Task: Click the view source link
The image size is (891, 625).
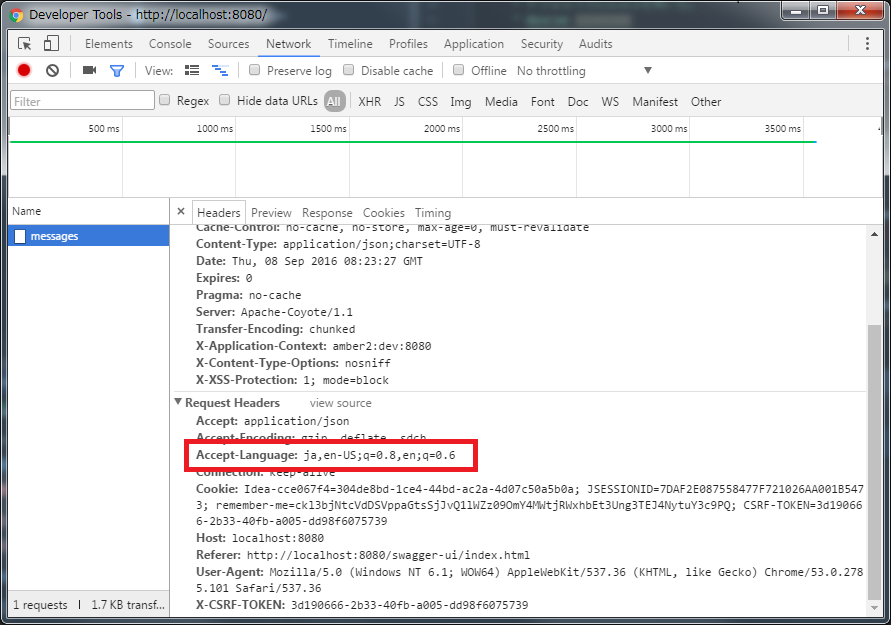Action: [x=340, y=403]
